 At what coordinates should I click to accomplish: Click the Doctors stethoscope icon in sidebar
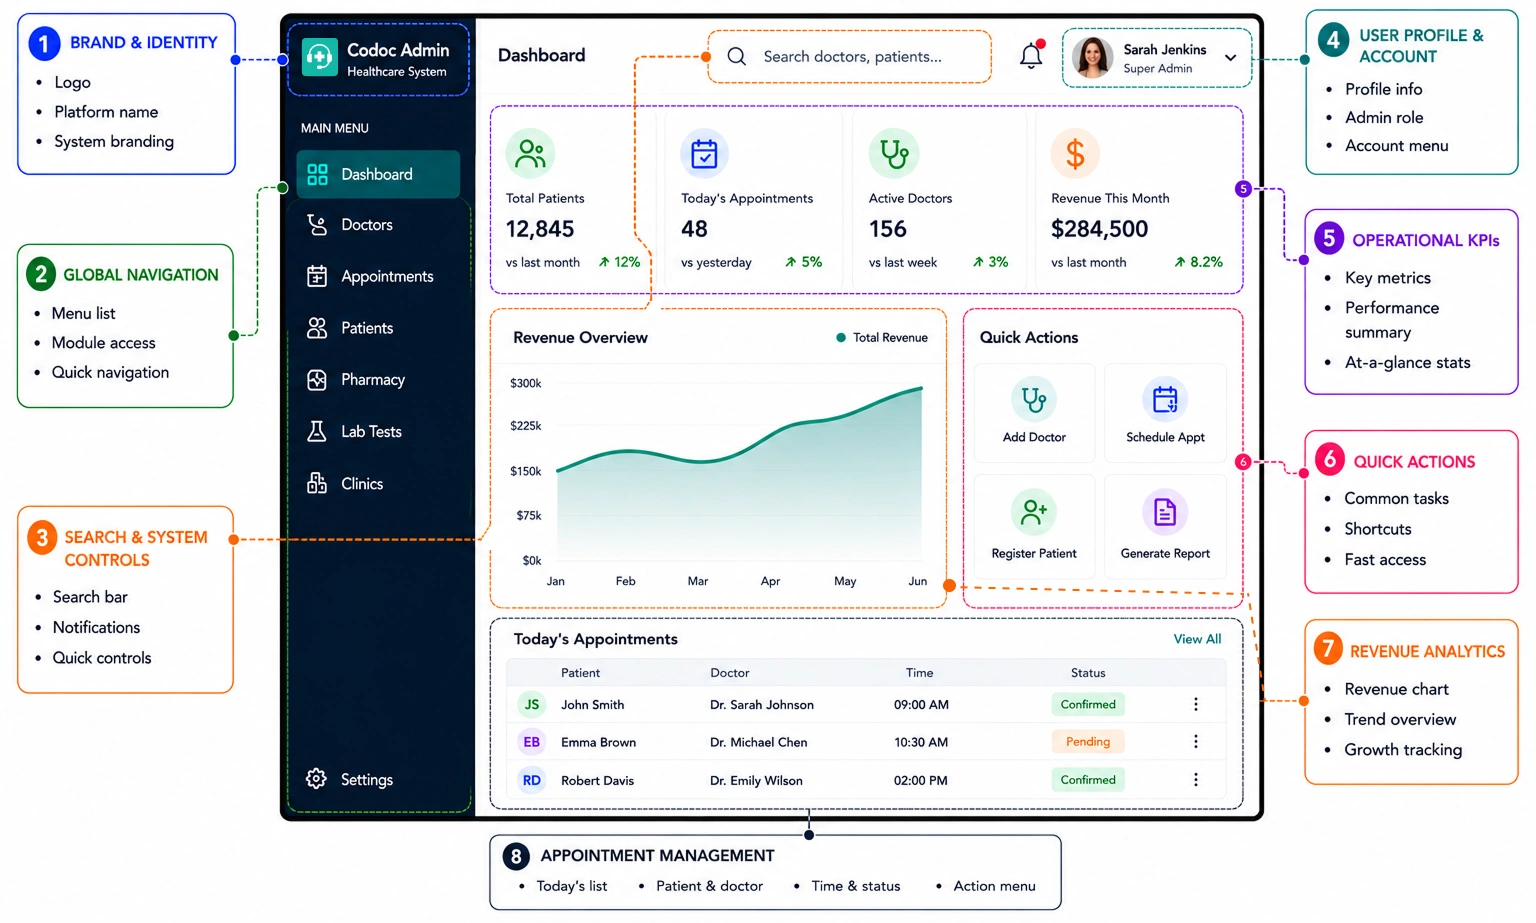tap(317, 225)
